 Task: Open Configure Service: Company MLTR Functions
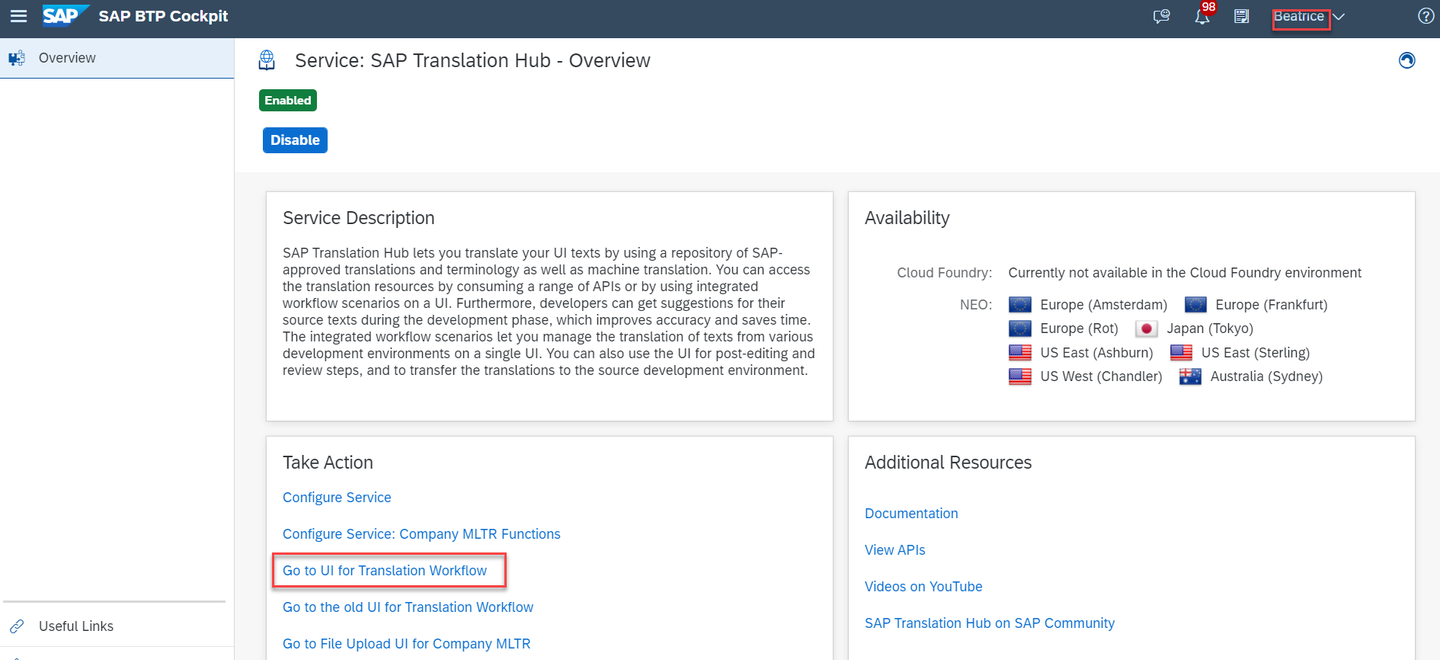(422, 534)
